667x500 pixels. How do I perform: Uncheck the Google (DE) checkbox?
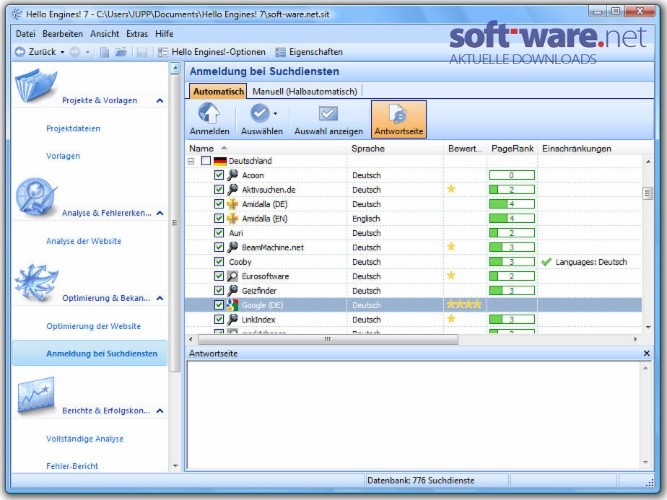pos(219,305)
